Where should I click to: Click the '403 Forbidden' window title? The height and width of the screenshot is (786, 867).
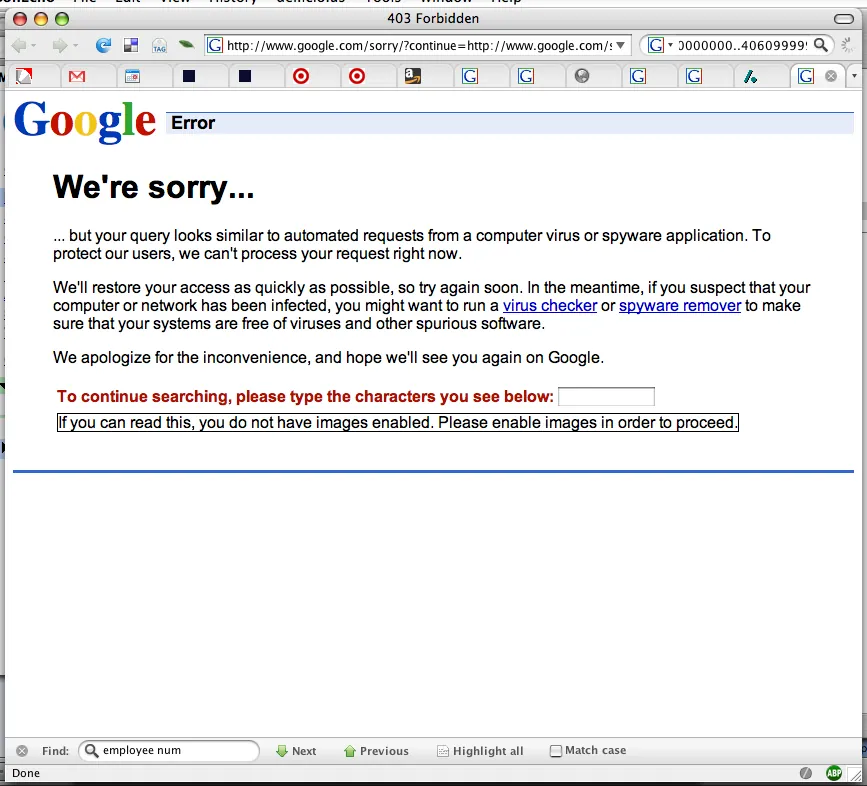433,18
